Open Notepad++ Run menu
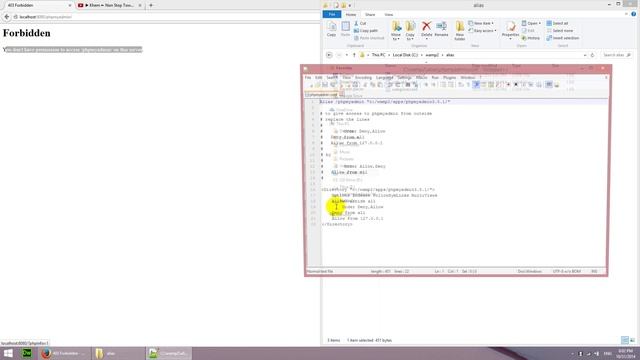640x360 pixels. (435, 78)
